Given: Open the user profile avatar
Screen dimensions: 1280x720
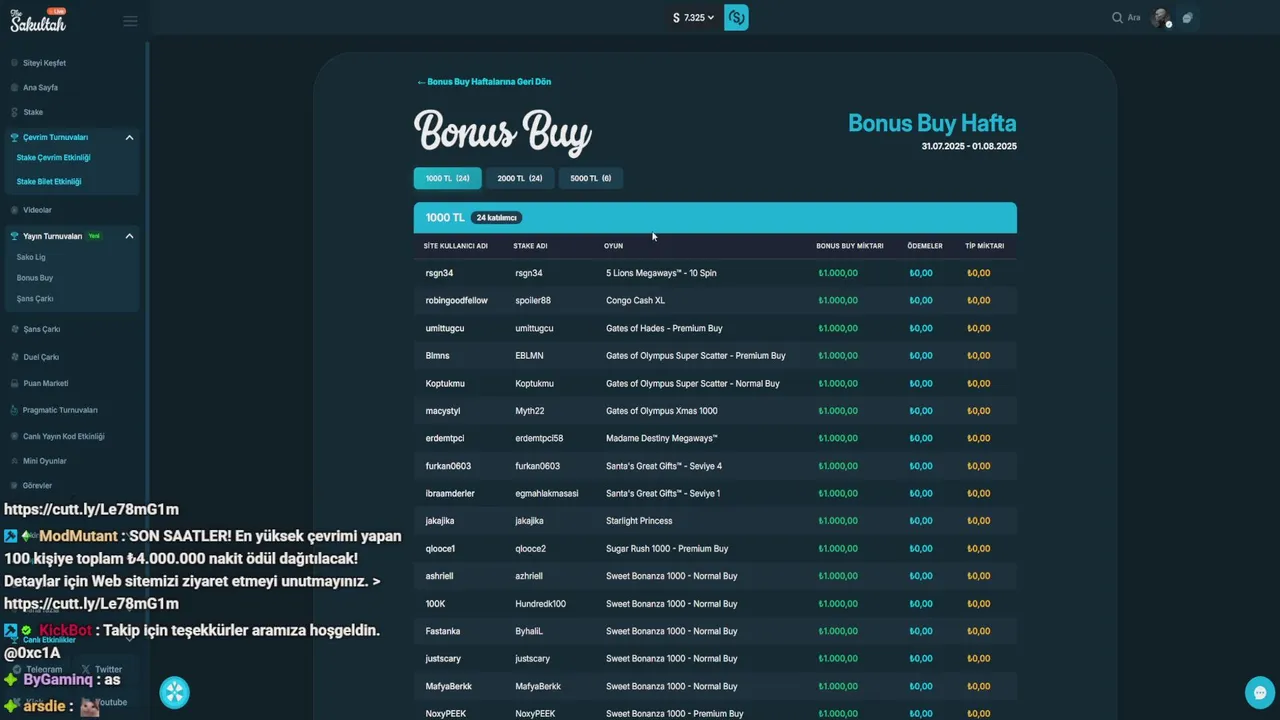Looking at the screenshot, I should click(x=1161, y=18).
